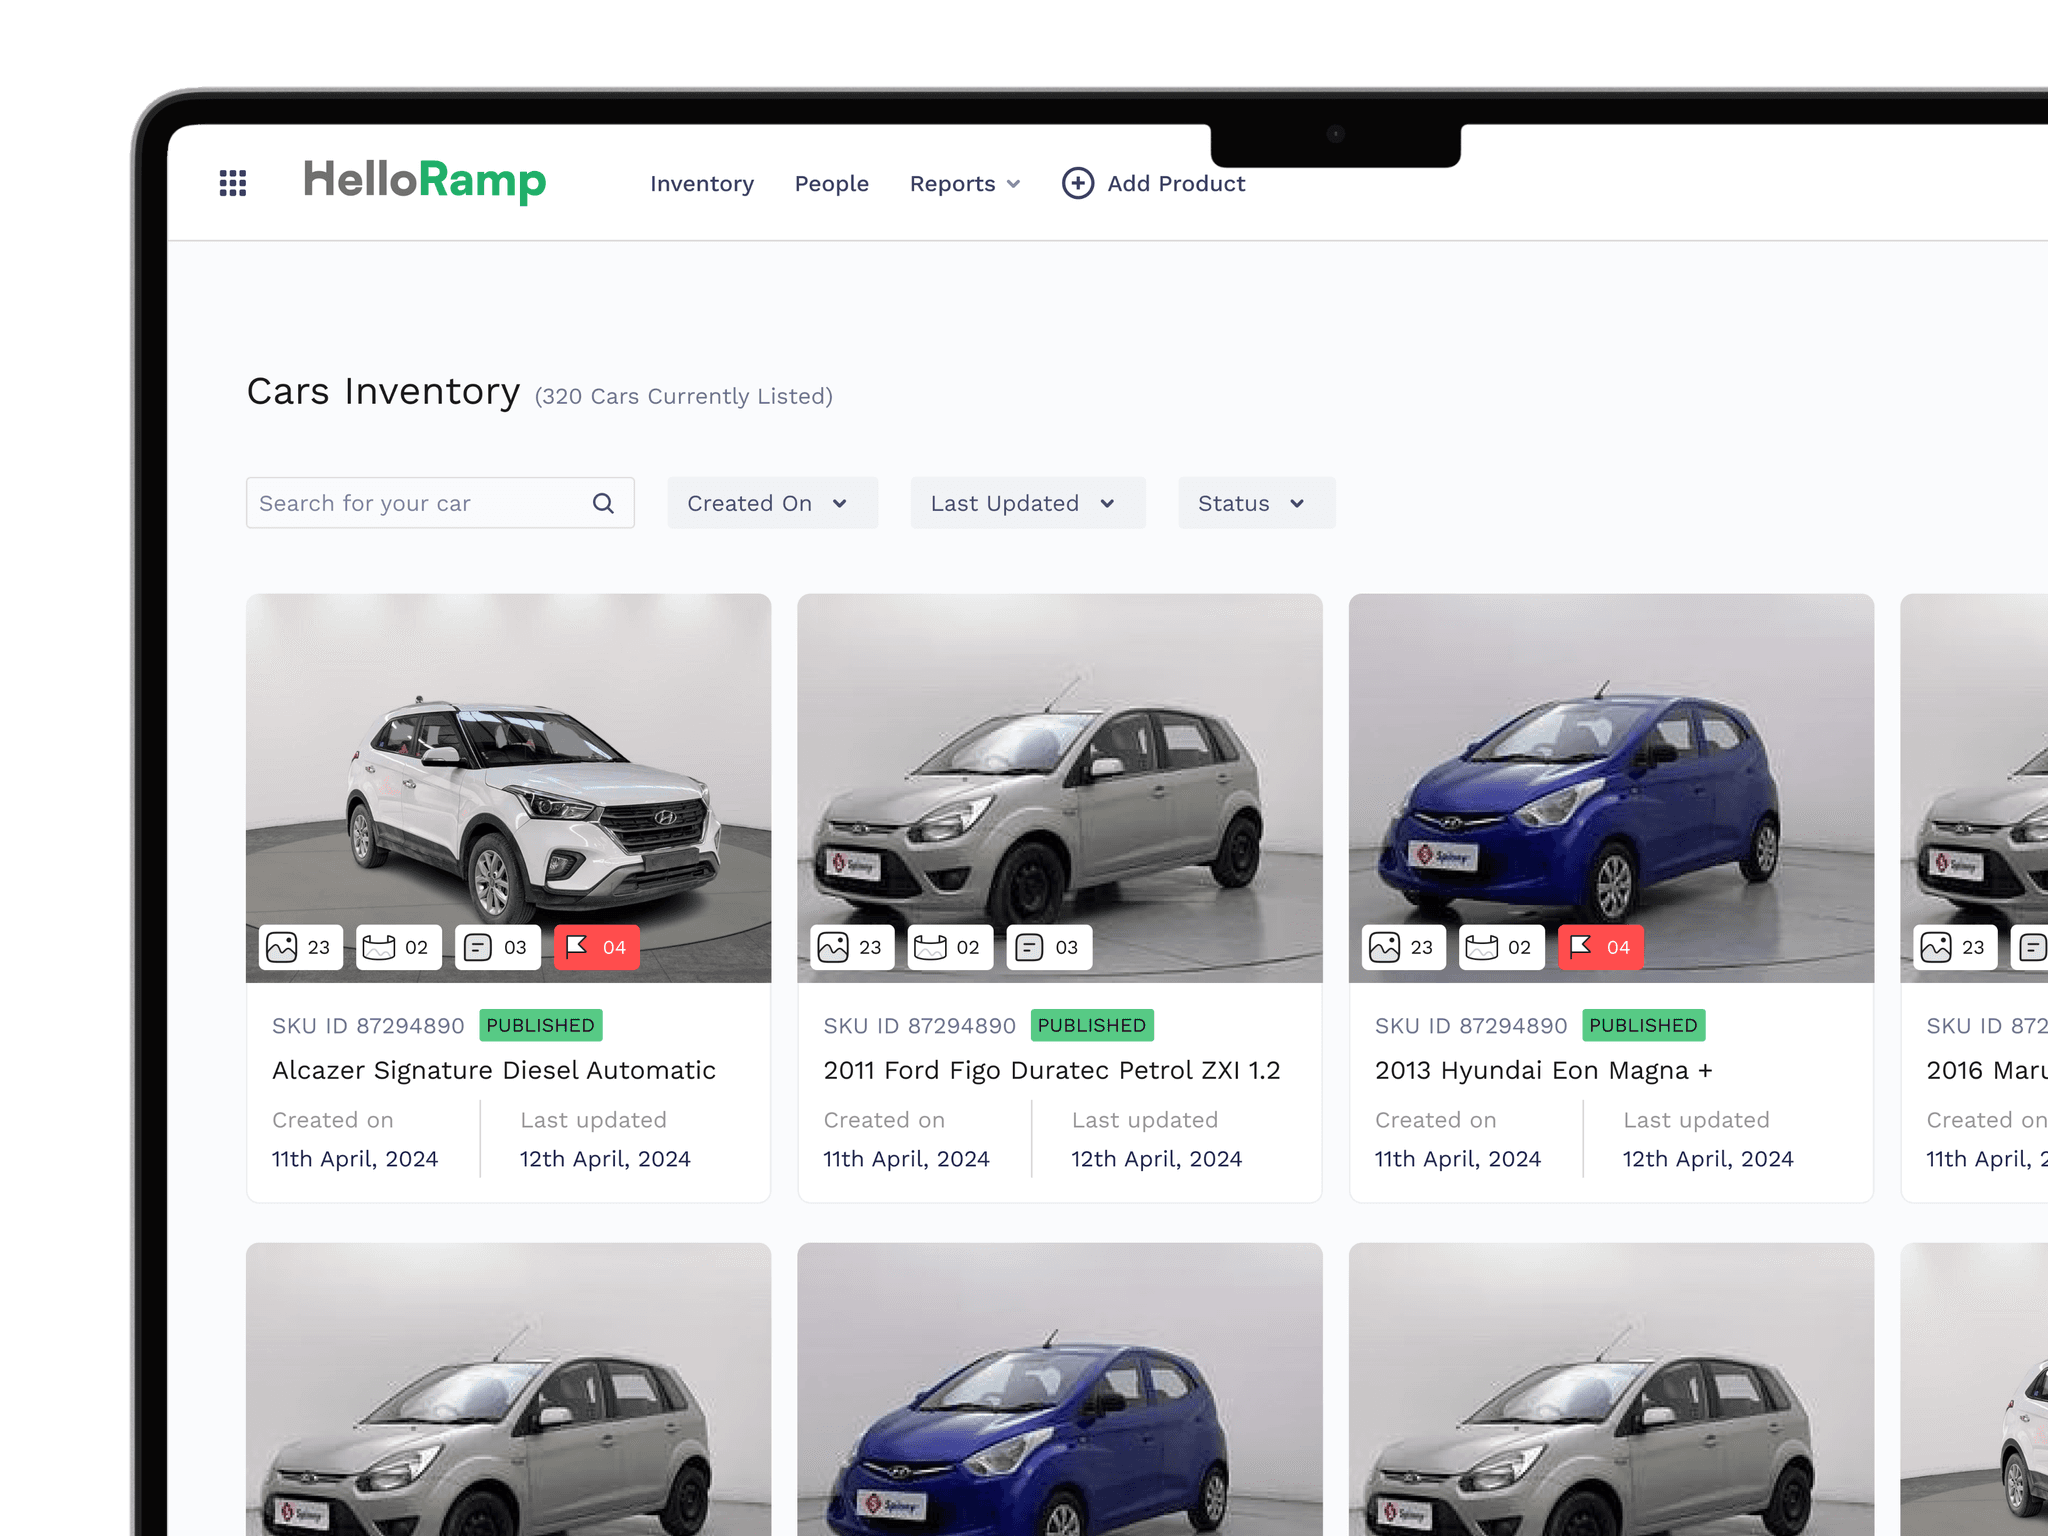
Task: Open the Status filter dropdown
Action: click(x=1255, y=503)
